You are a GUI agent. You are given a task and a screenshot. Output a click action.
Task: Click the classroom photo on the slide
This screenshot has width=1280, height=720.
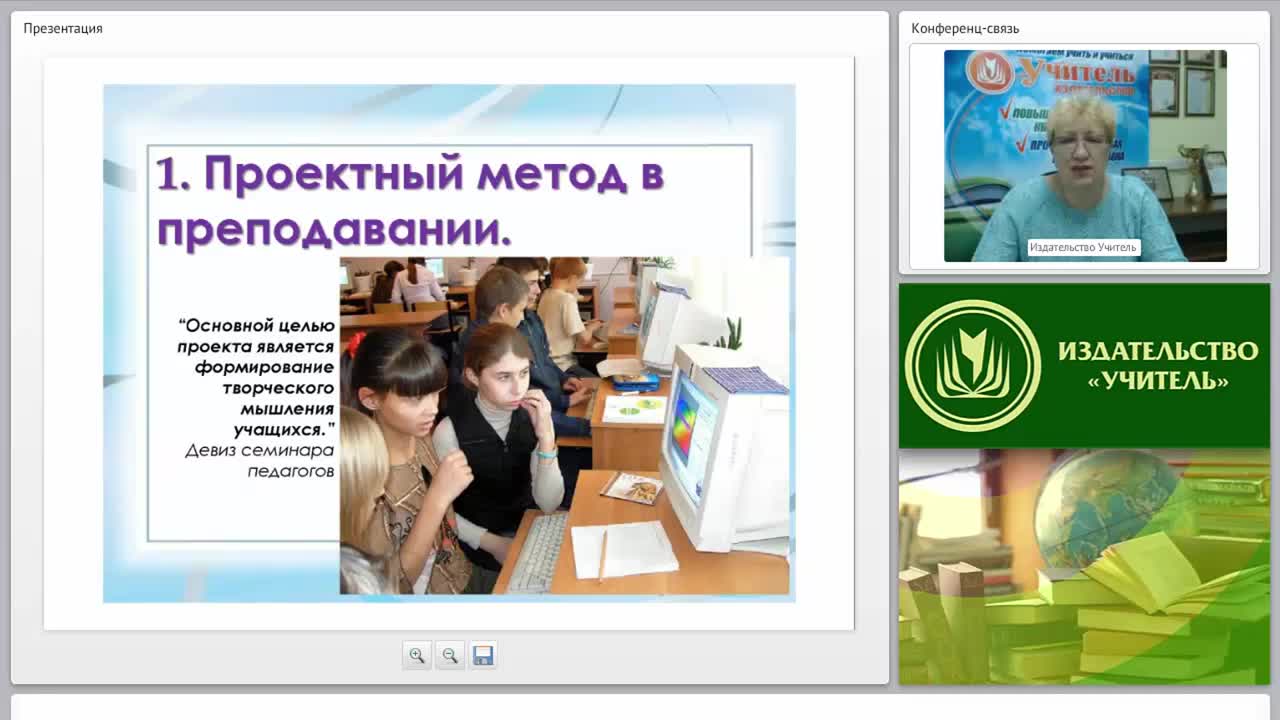click(x=564, y=425)
